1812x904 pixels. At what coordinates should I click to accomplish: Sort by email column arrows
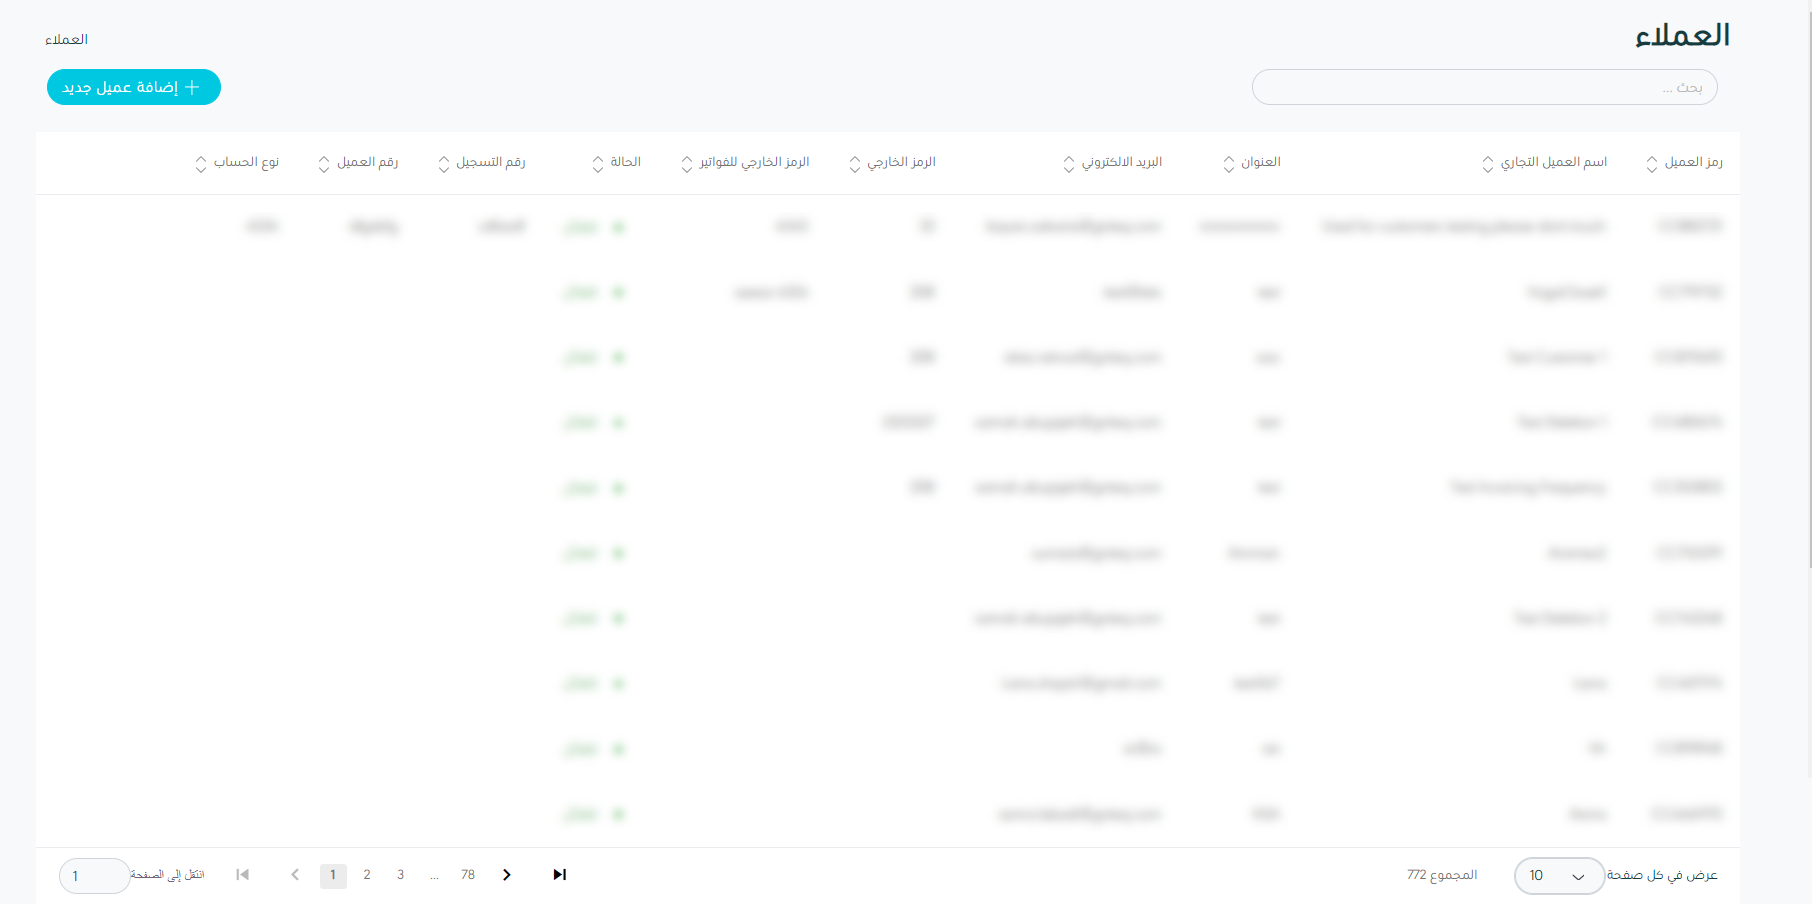tap(1069, 164)
